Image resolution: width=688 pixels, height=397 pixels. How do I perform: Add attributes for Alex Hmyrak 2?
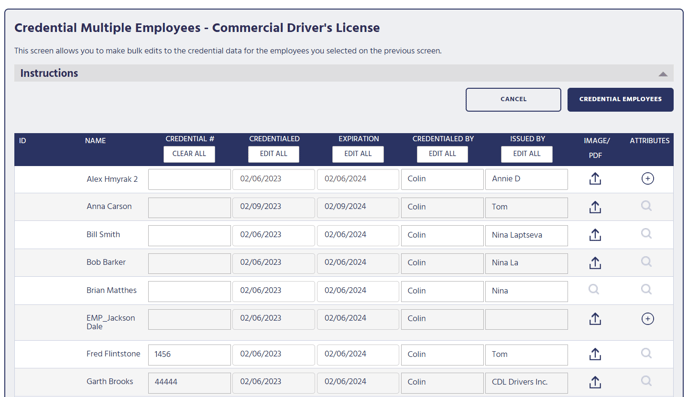[x=648, y=179]
